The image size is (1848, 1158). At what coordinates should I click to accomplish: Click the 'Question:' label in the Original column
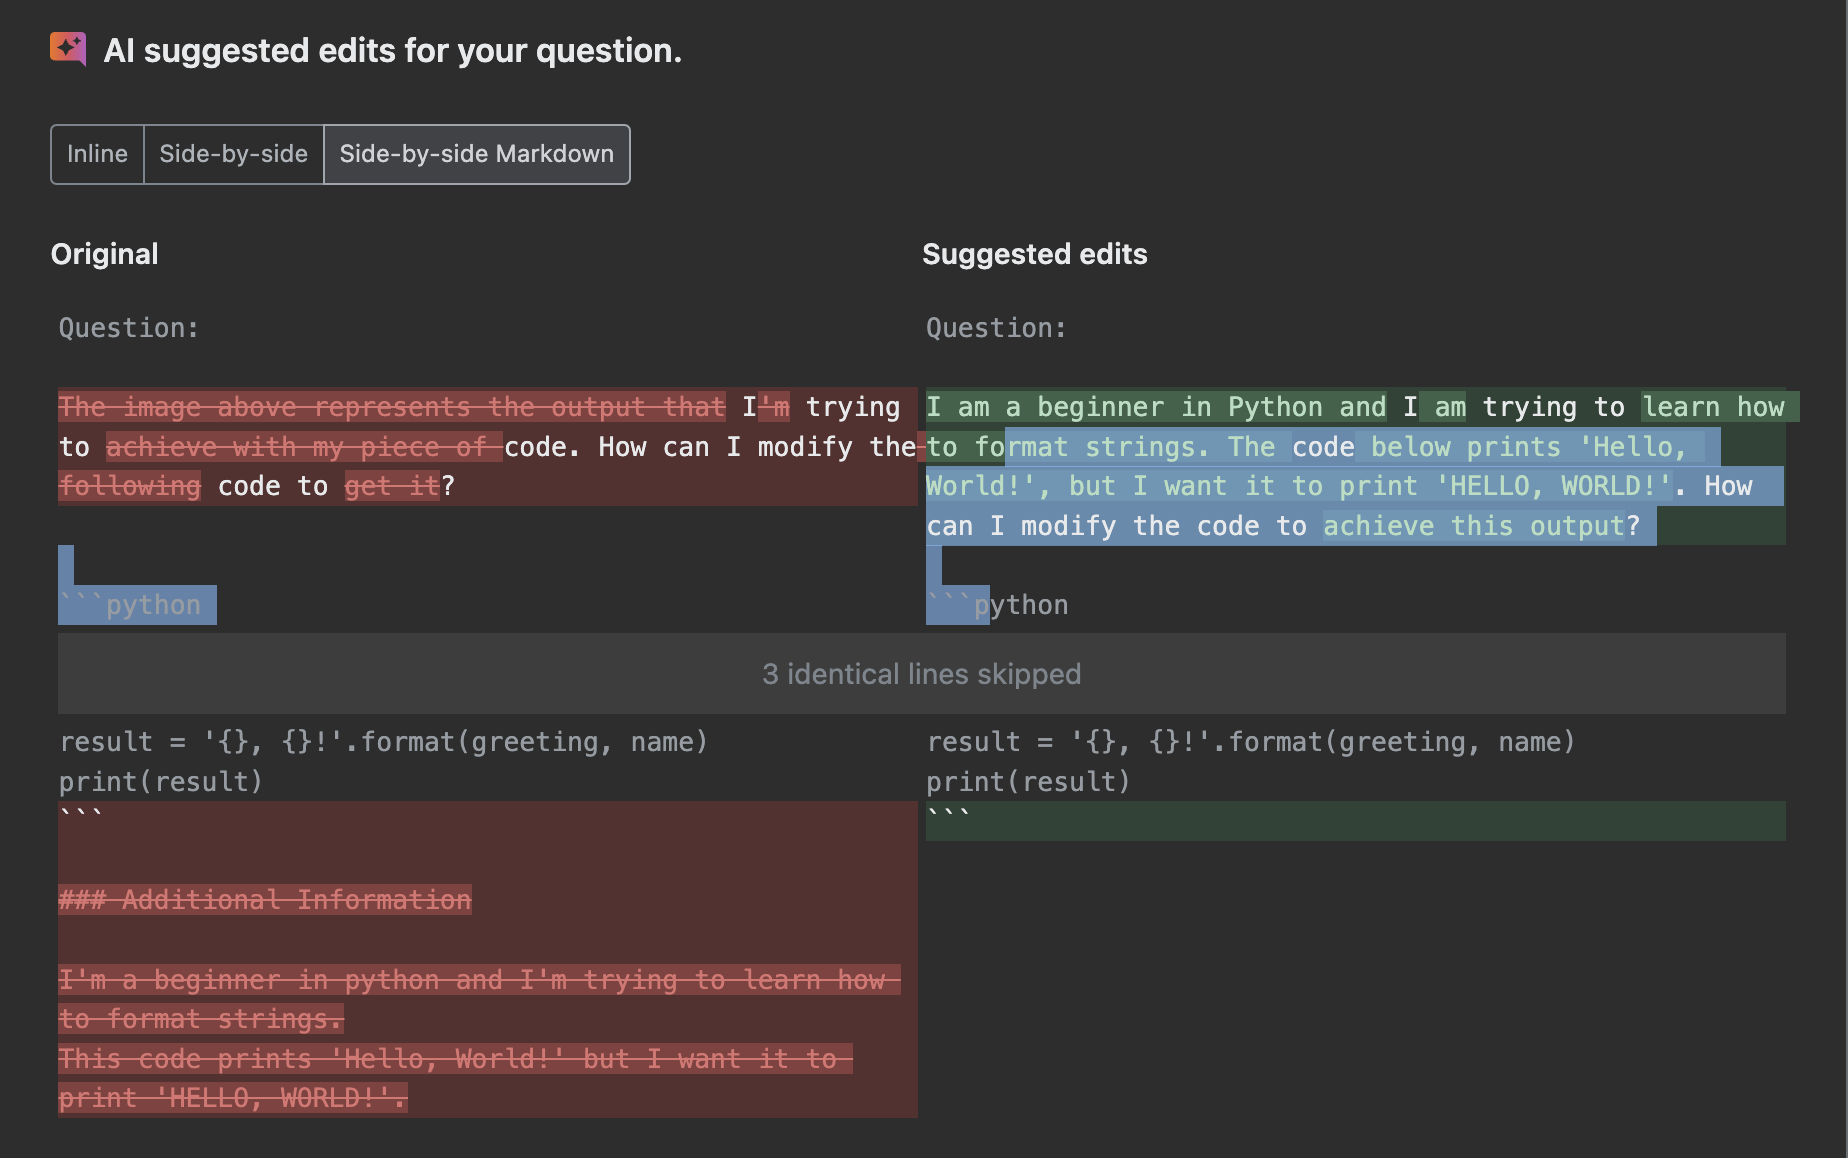[129, 328]
